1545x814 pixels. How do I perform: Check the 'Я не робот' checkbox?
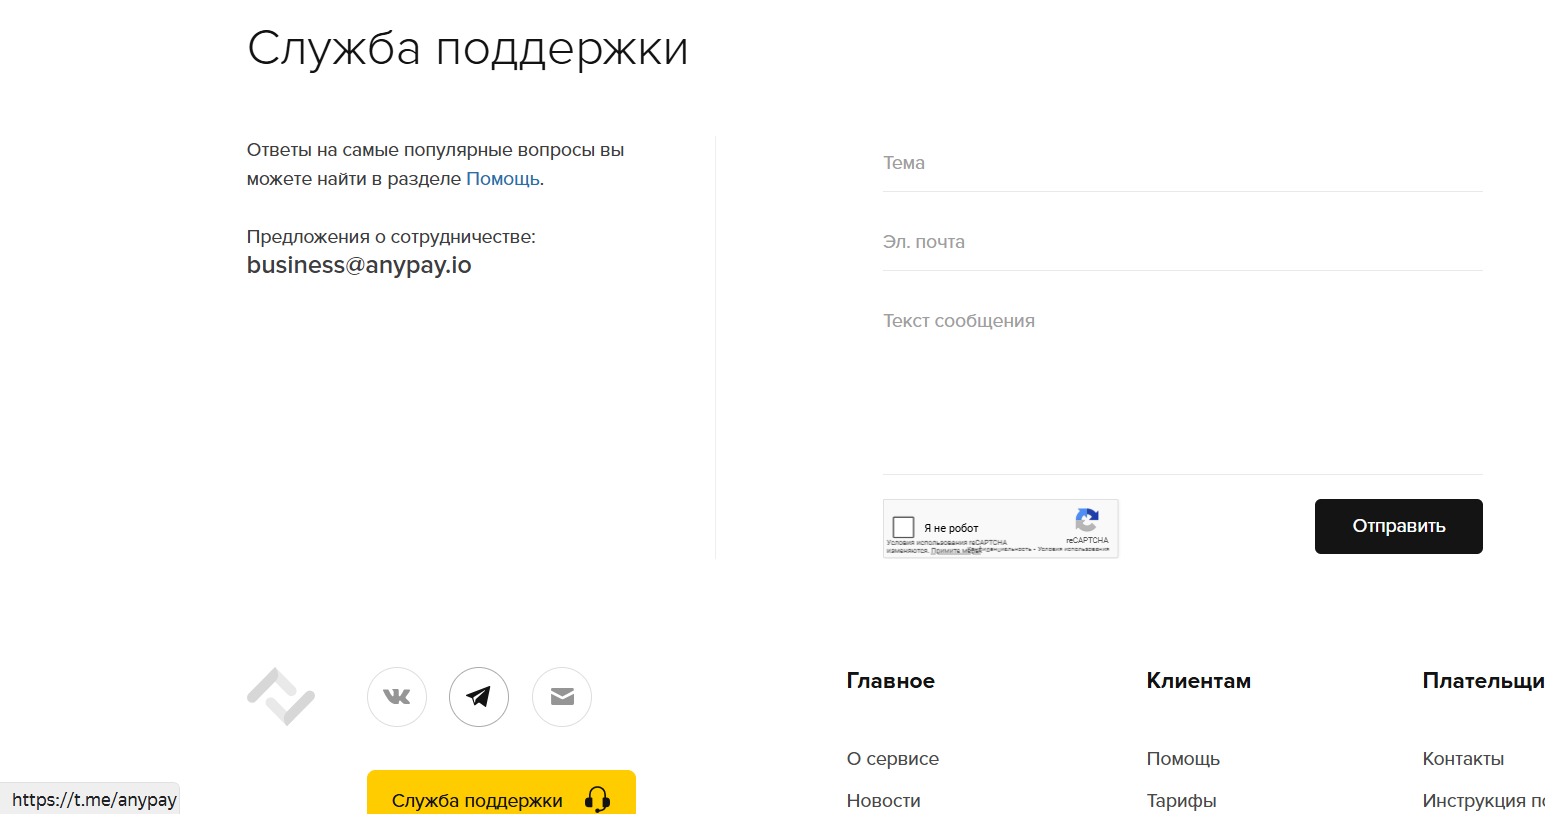click(903, 525)
